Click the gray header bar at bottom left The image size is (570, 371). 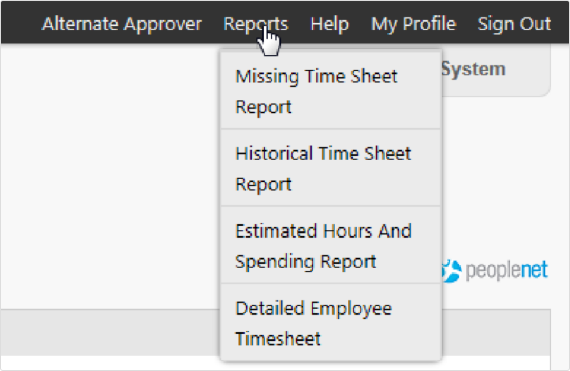pos(109,332)
